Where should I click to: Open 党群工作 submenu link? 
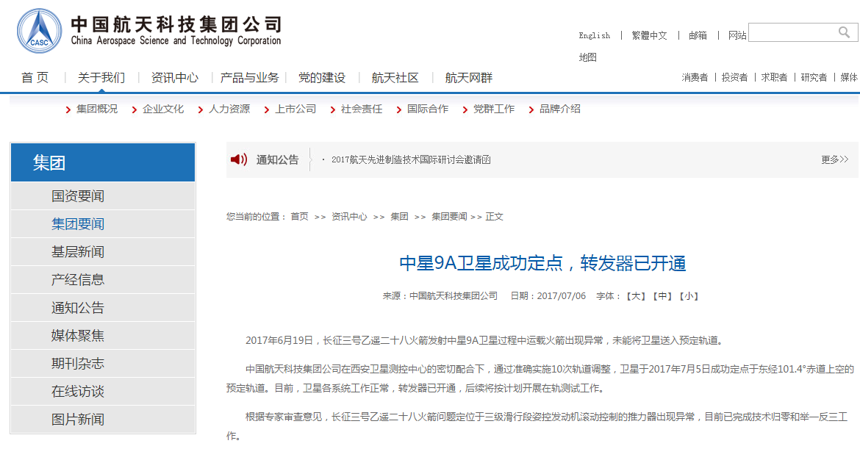click(494, 109)
